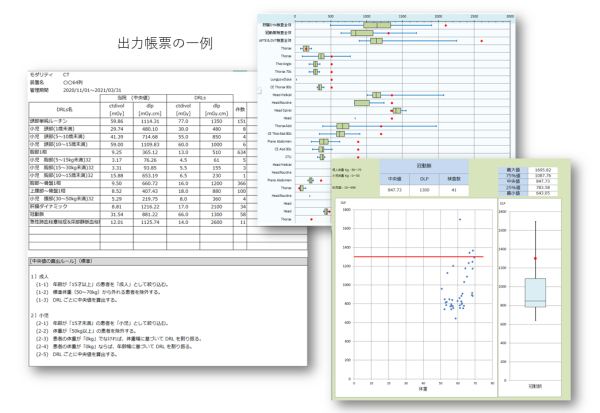Click the 1）成人 rules heading

coord(40,277)
